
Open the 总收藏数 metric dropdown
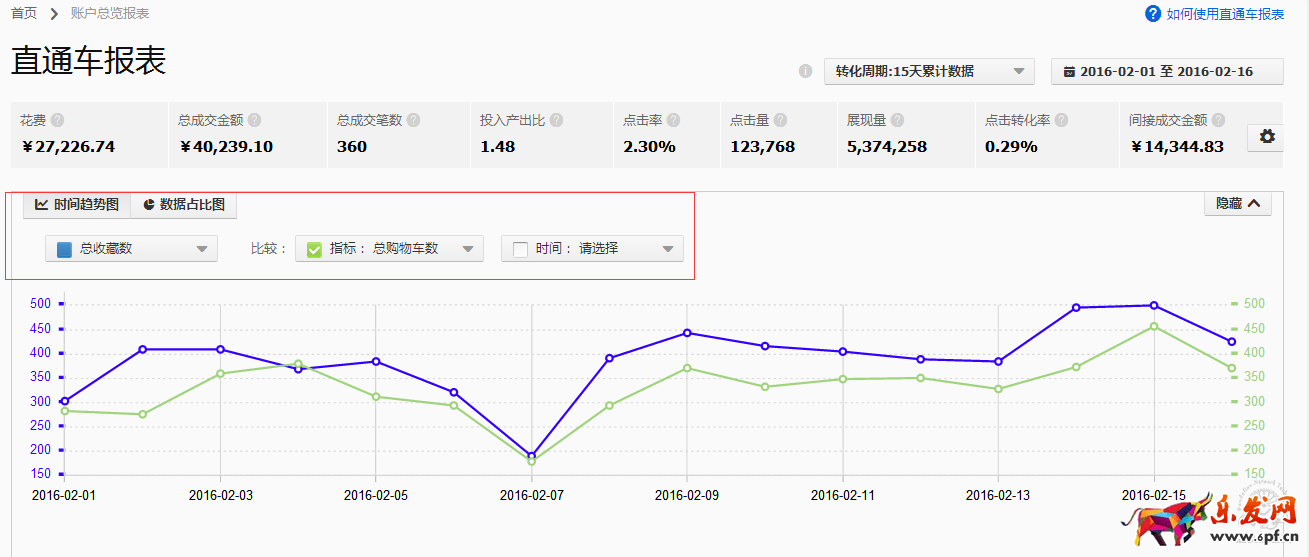pos(131,249)
